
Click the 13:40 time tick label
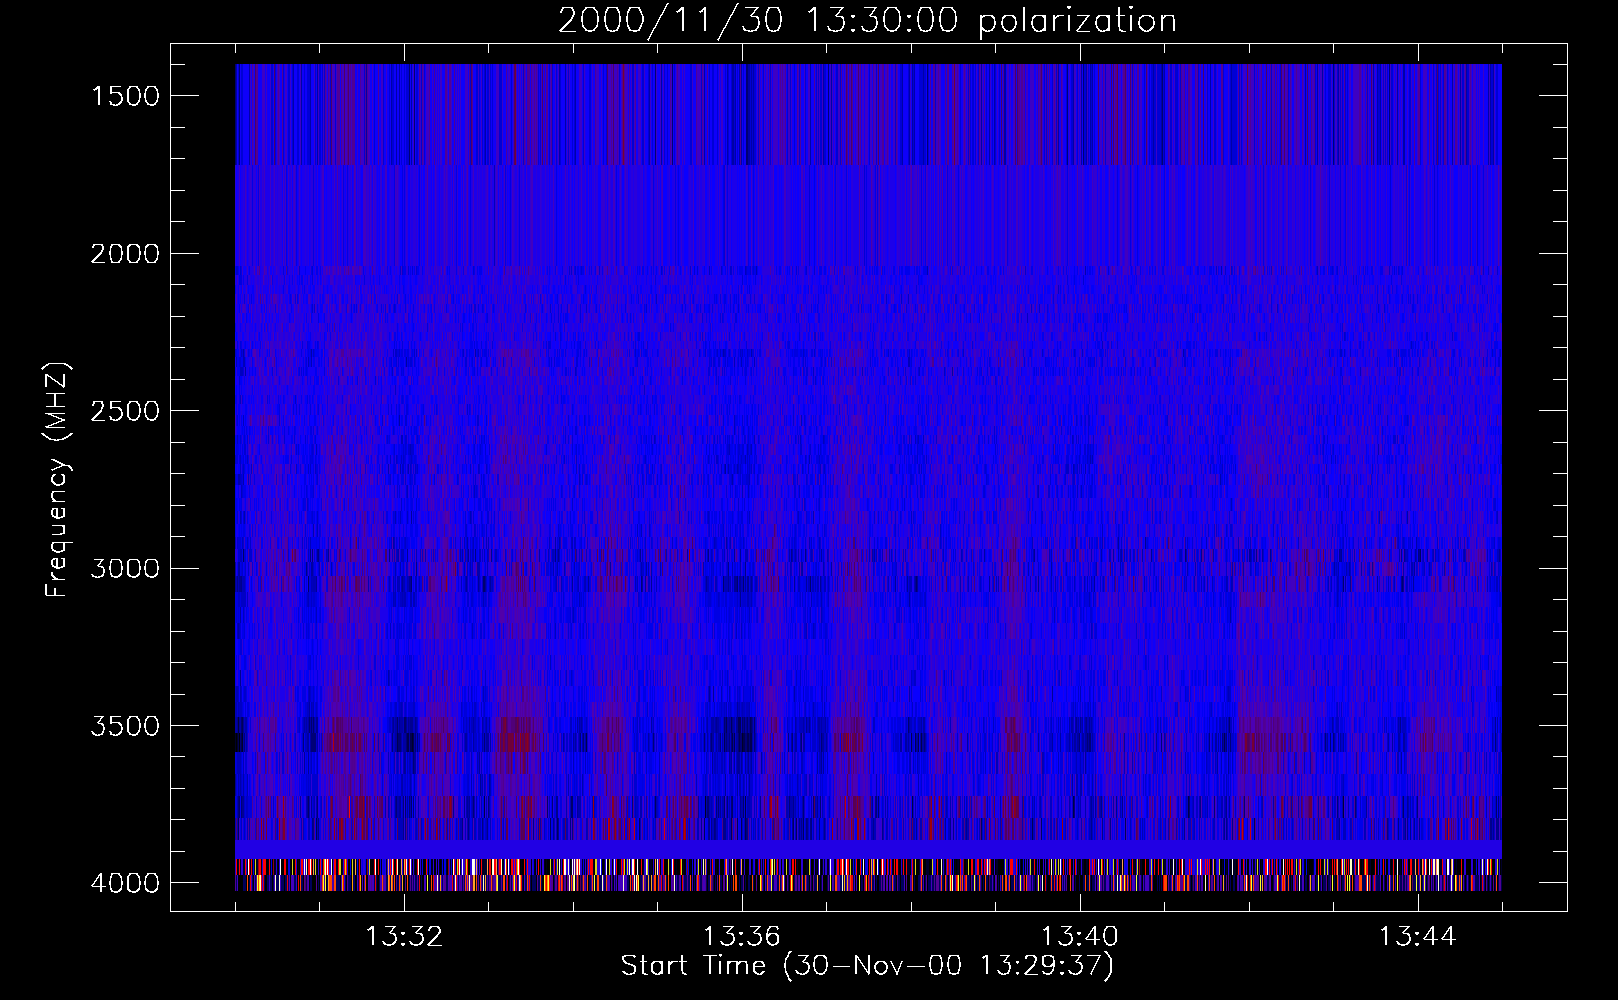click(1080, 937)
